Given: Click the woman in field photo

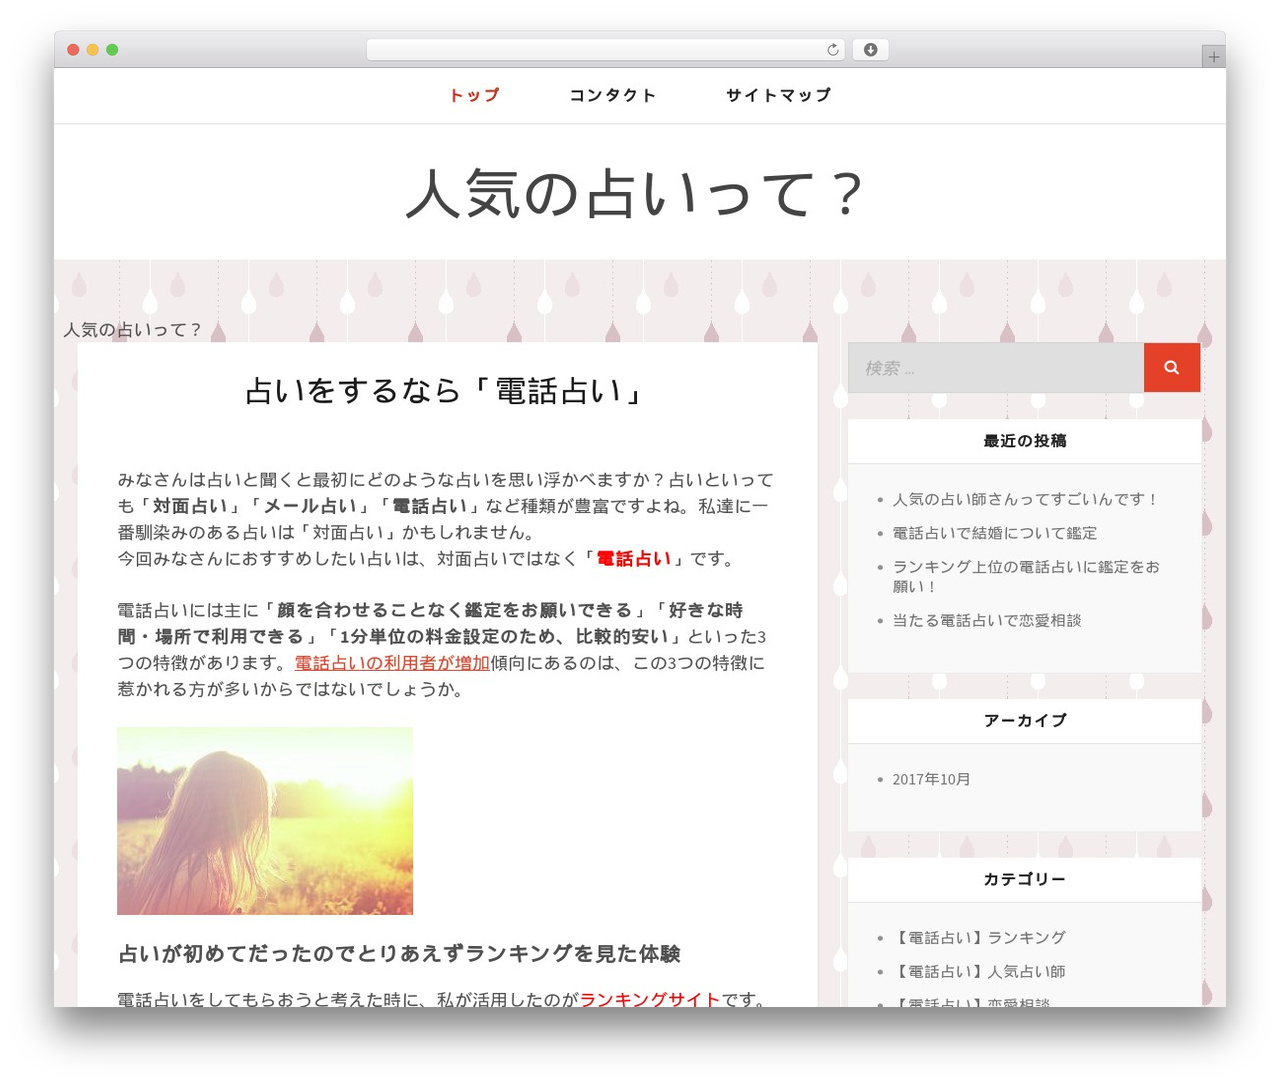Looking at the screenshot, I should point(265,821).
